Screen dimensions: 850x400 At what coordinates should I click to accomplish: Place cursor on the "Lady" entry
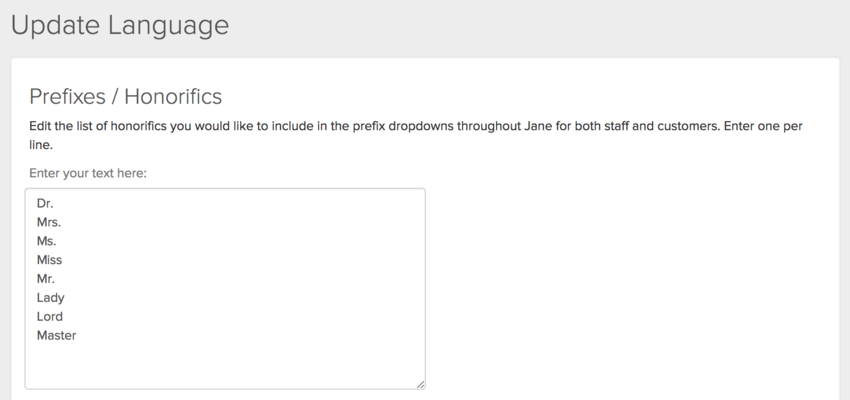[50, 298]
